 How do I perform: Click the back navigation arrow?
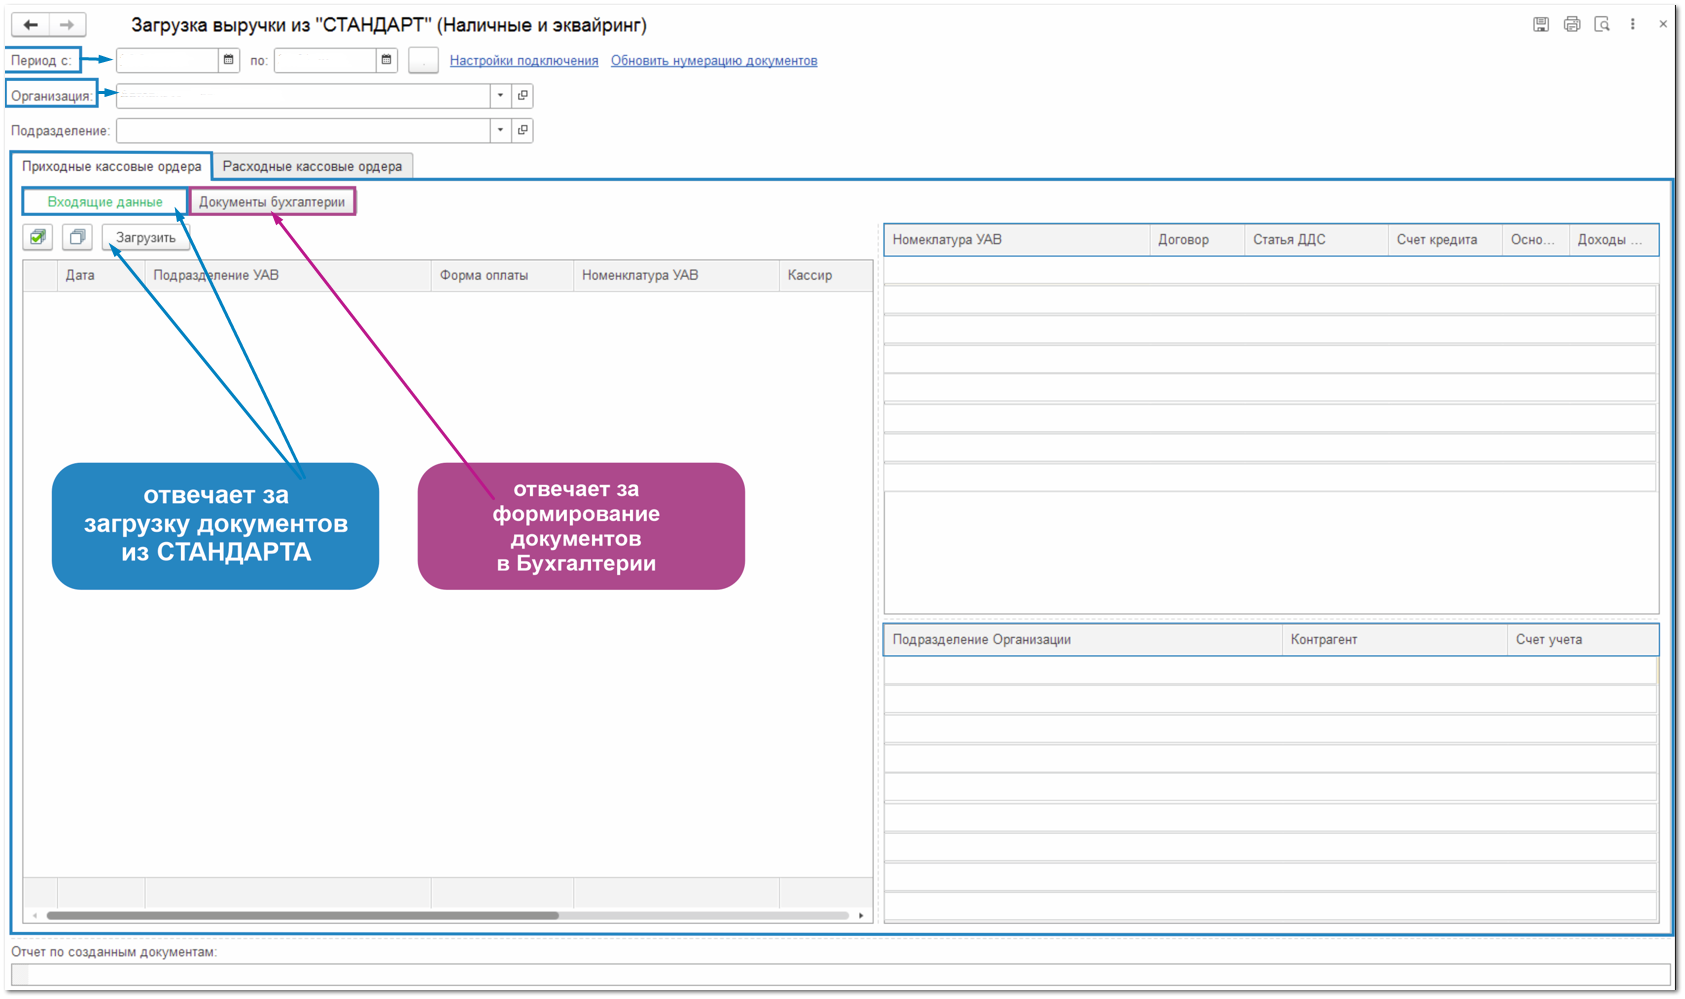click(31, 25)
